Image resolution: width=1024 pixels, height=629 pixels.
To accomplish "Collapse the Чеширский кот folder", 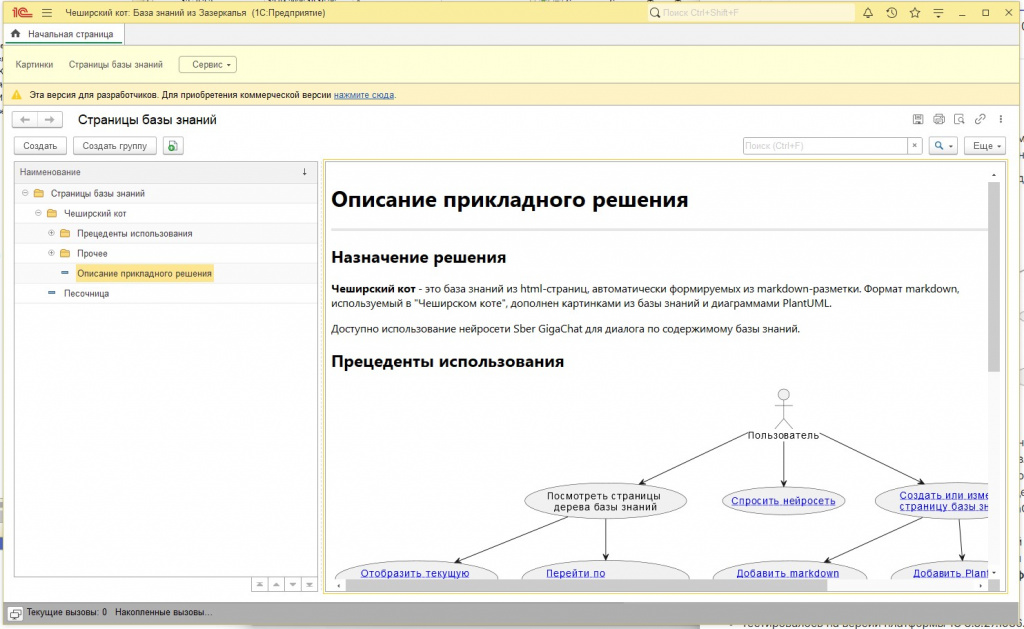I will [x=39, y=213].
